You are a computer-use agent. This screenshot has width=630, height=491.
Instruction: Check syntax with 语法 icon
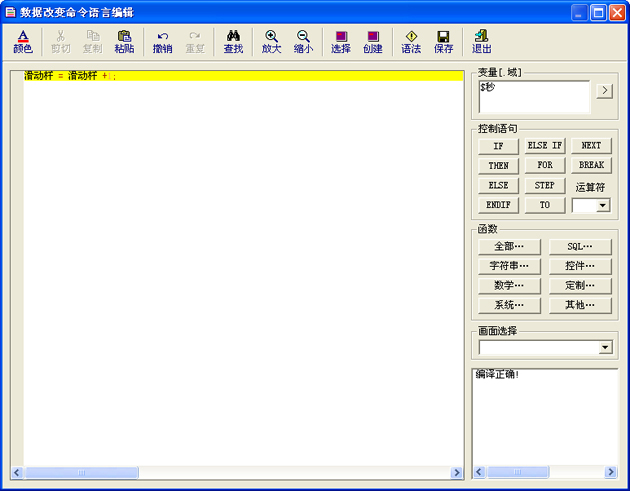point(411,42)
